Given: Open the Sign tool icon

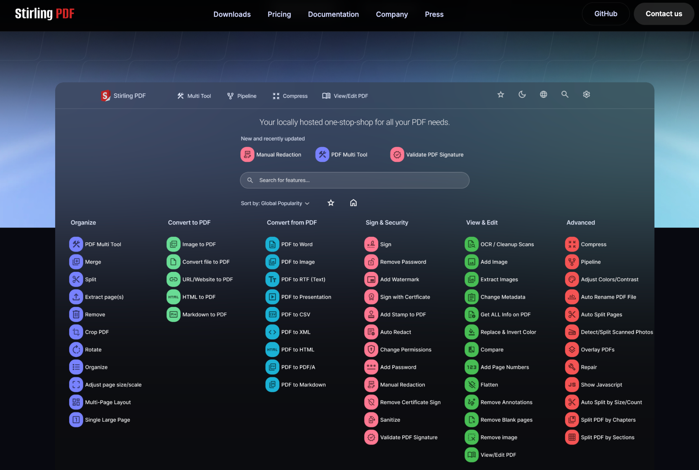Looking at the screenshot, I should 371,244.
